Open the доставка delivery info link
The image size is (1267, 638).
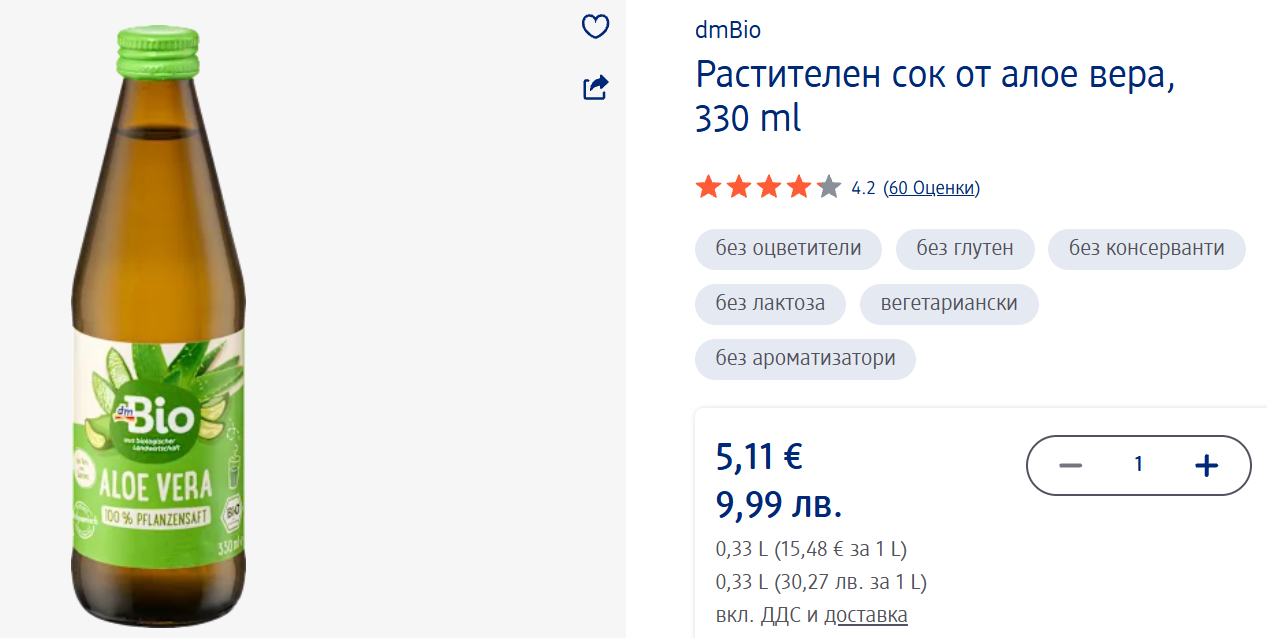pyautogui.click(x=866, y=615)
